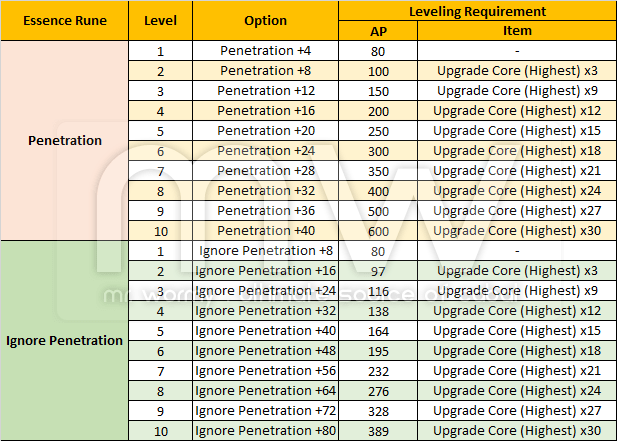Select the "Ignore Penetration +32" cell
The height and width of the screenshot is (441, 617).
265,310
